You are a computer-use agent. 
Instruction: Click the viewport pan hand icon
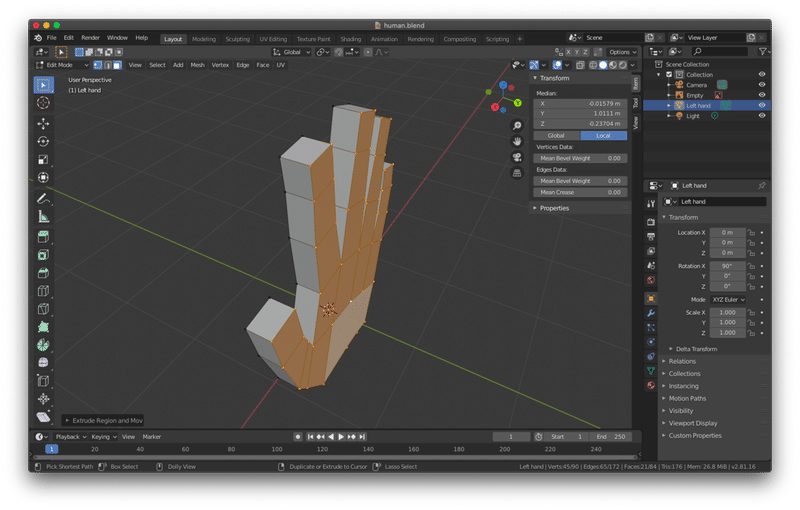(517, 141)
